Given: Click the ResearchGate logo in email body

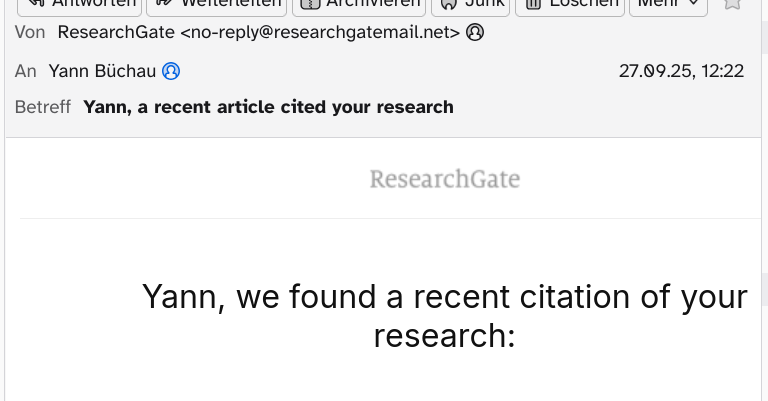Looking at the screenshot, I should (444, 180).
